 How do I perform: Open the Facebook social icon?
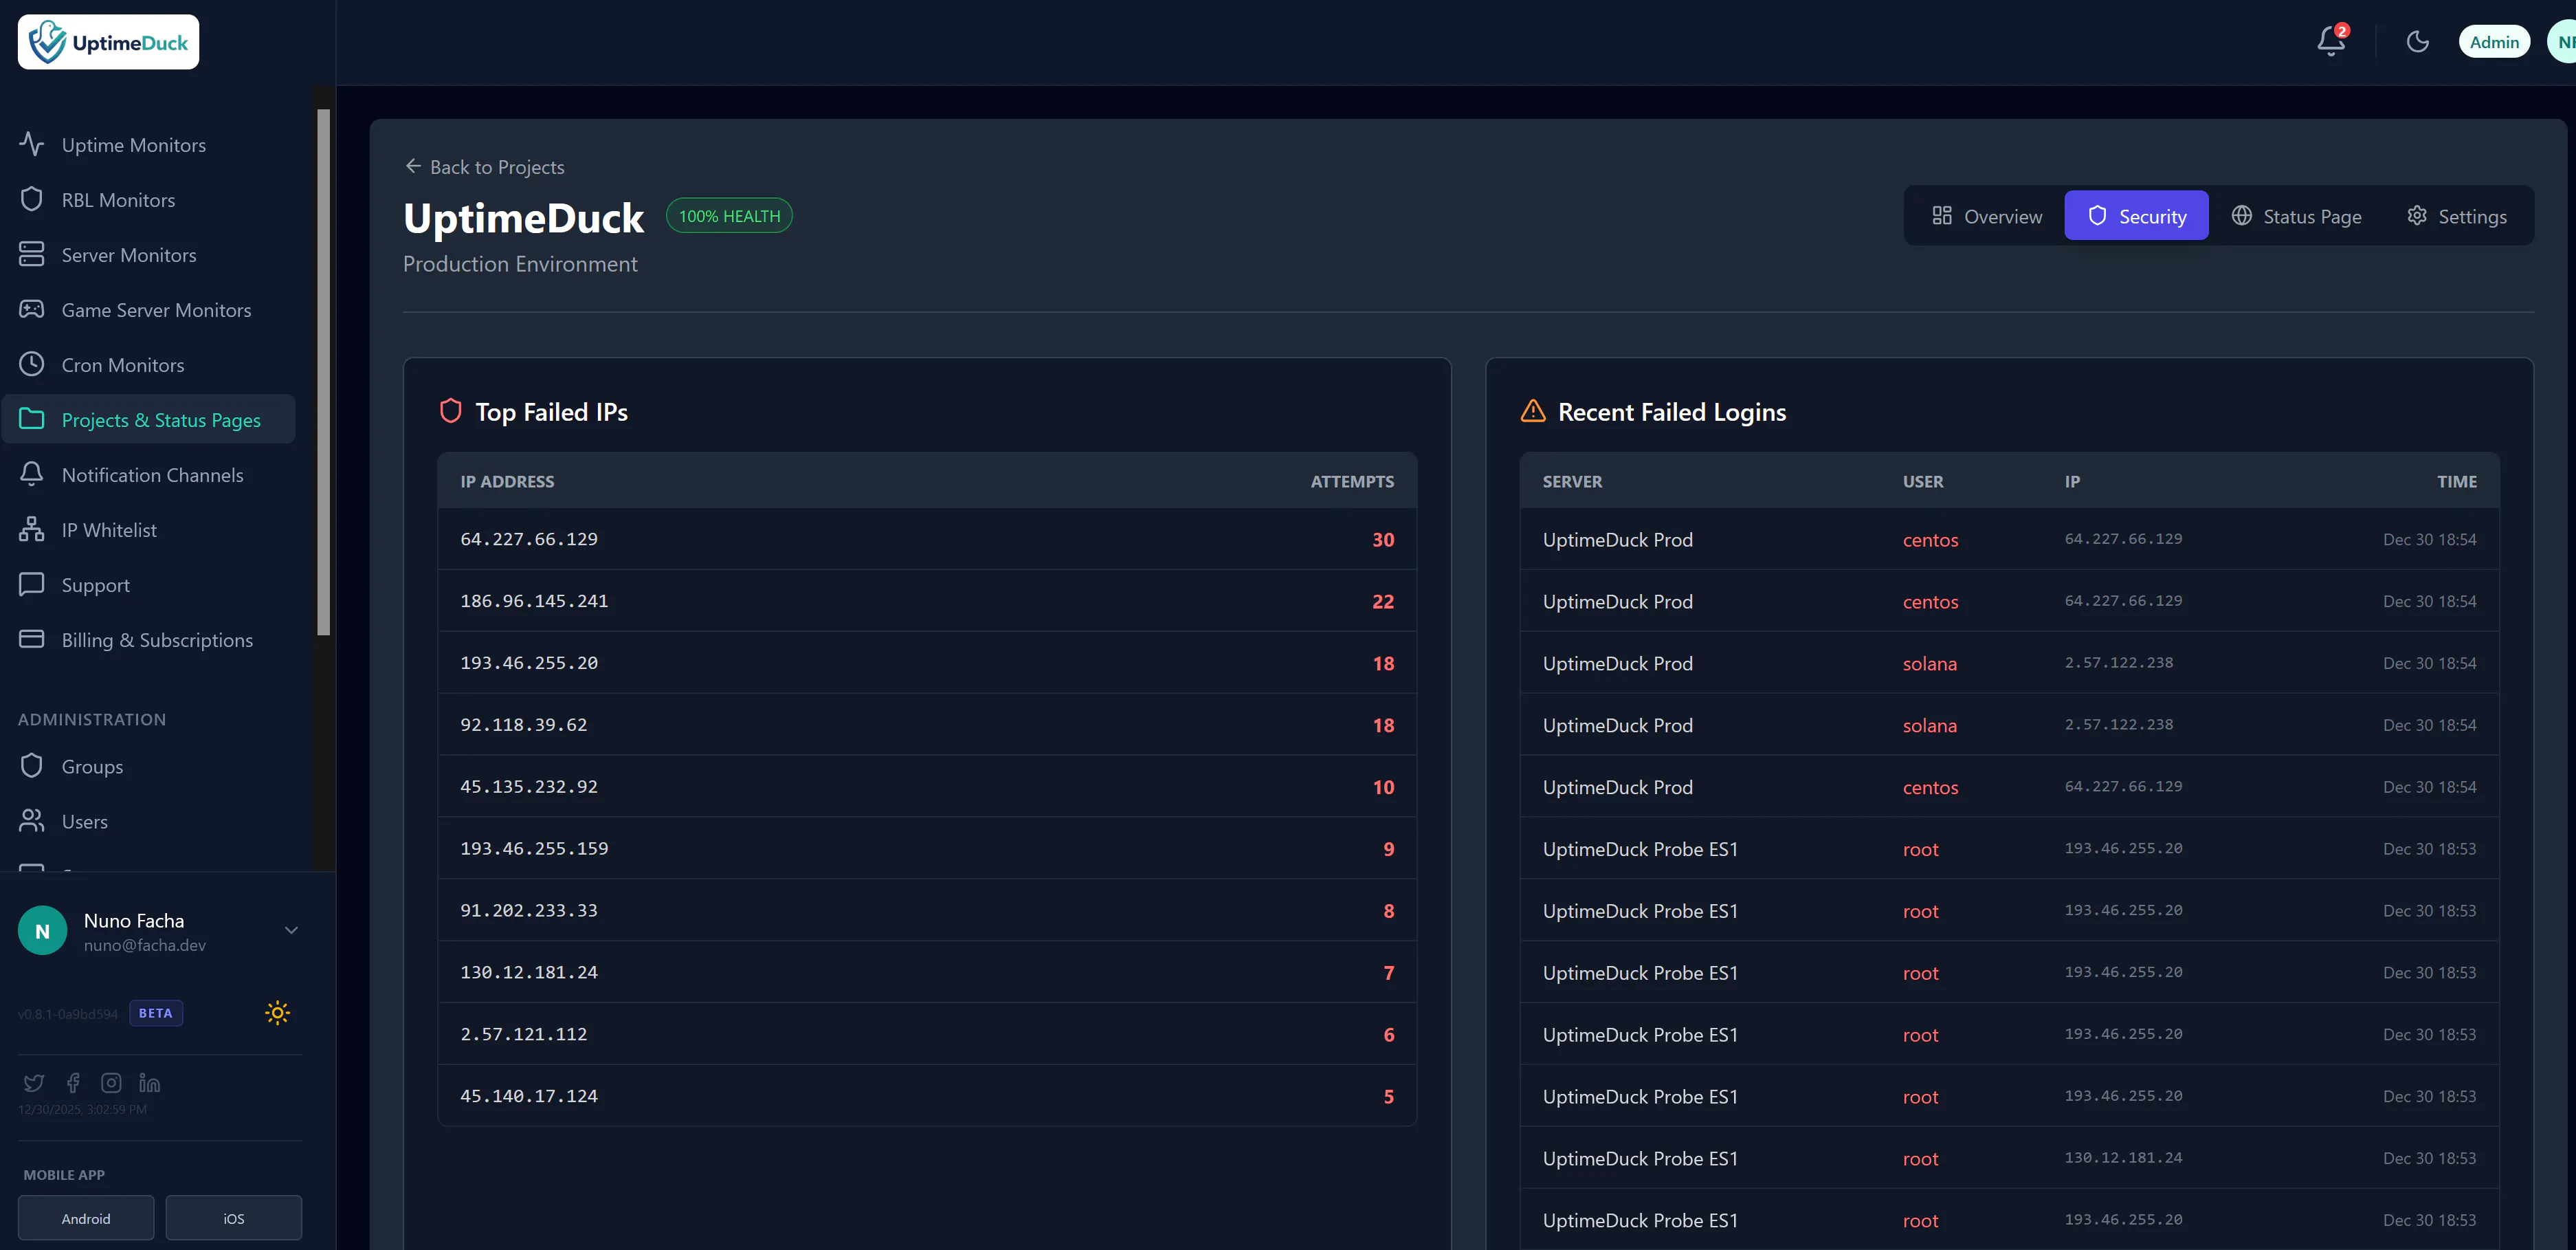tap(73, 1083)
